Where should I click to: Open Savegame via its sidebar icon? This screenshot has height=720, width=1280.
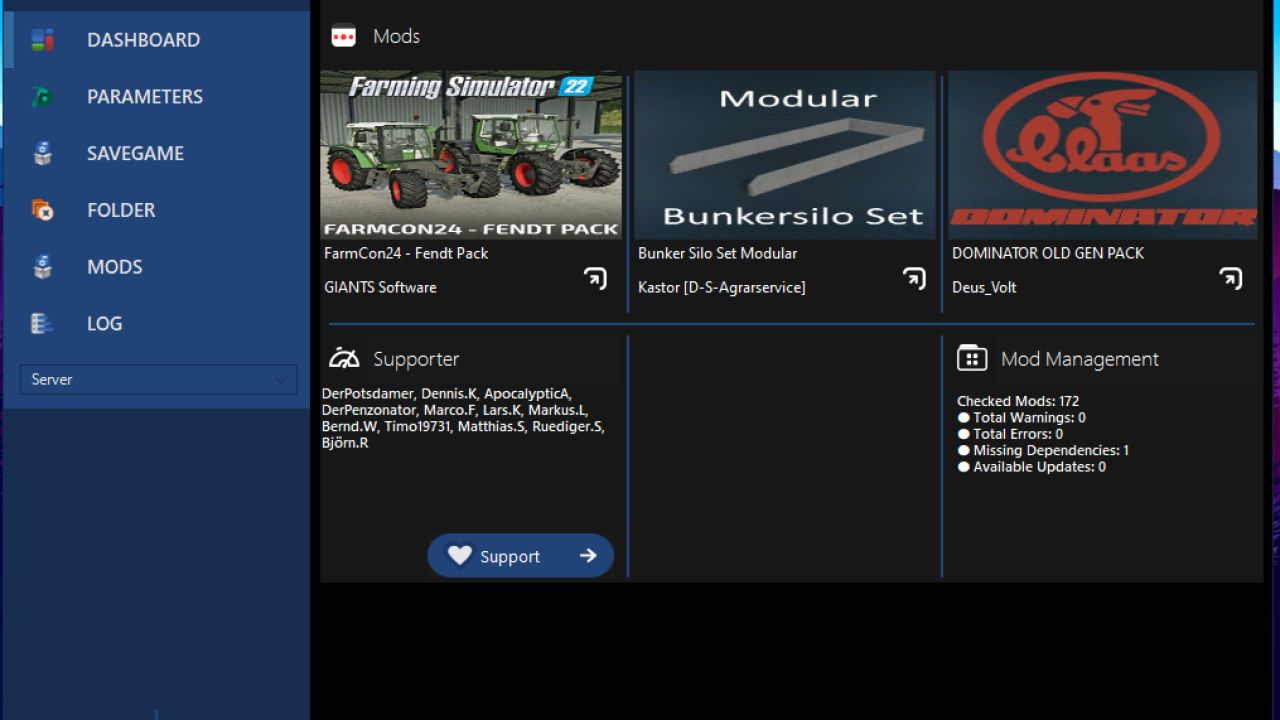point(42,153)
